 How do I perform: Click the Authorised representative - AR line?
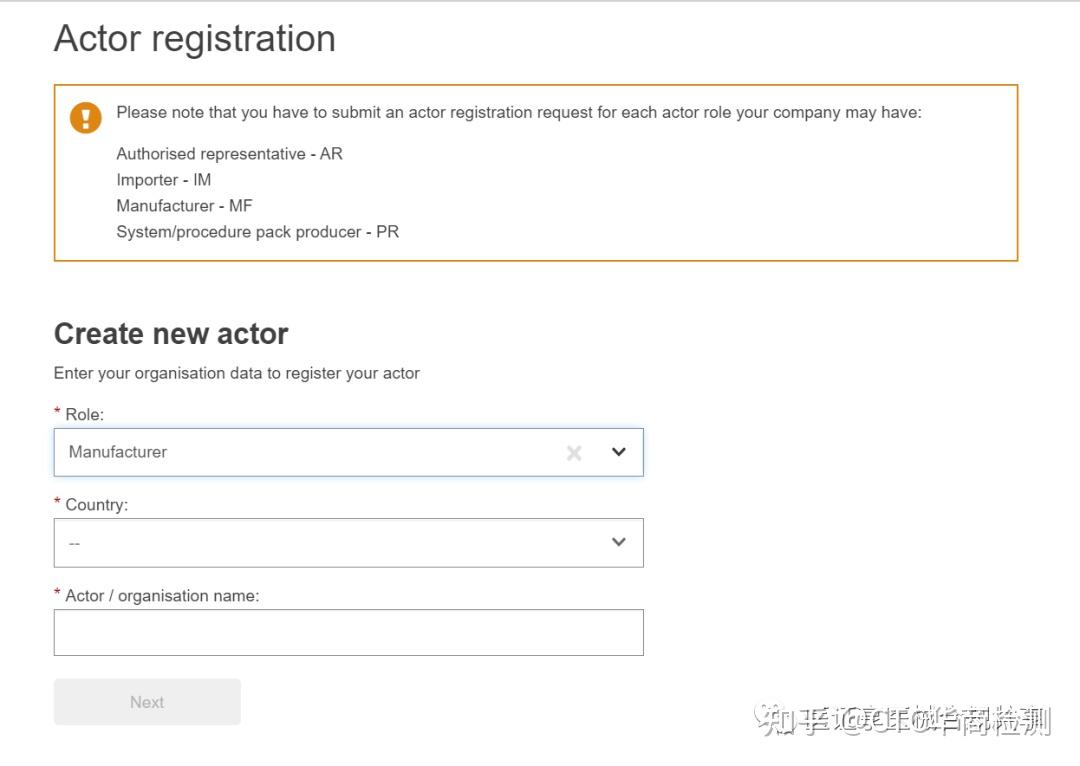coord(228,153)
